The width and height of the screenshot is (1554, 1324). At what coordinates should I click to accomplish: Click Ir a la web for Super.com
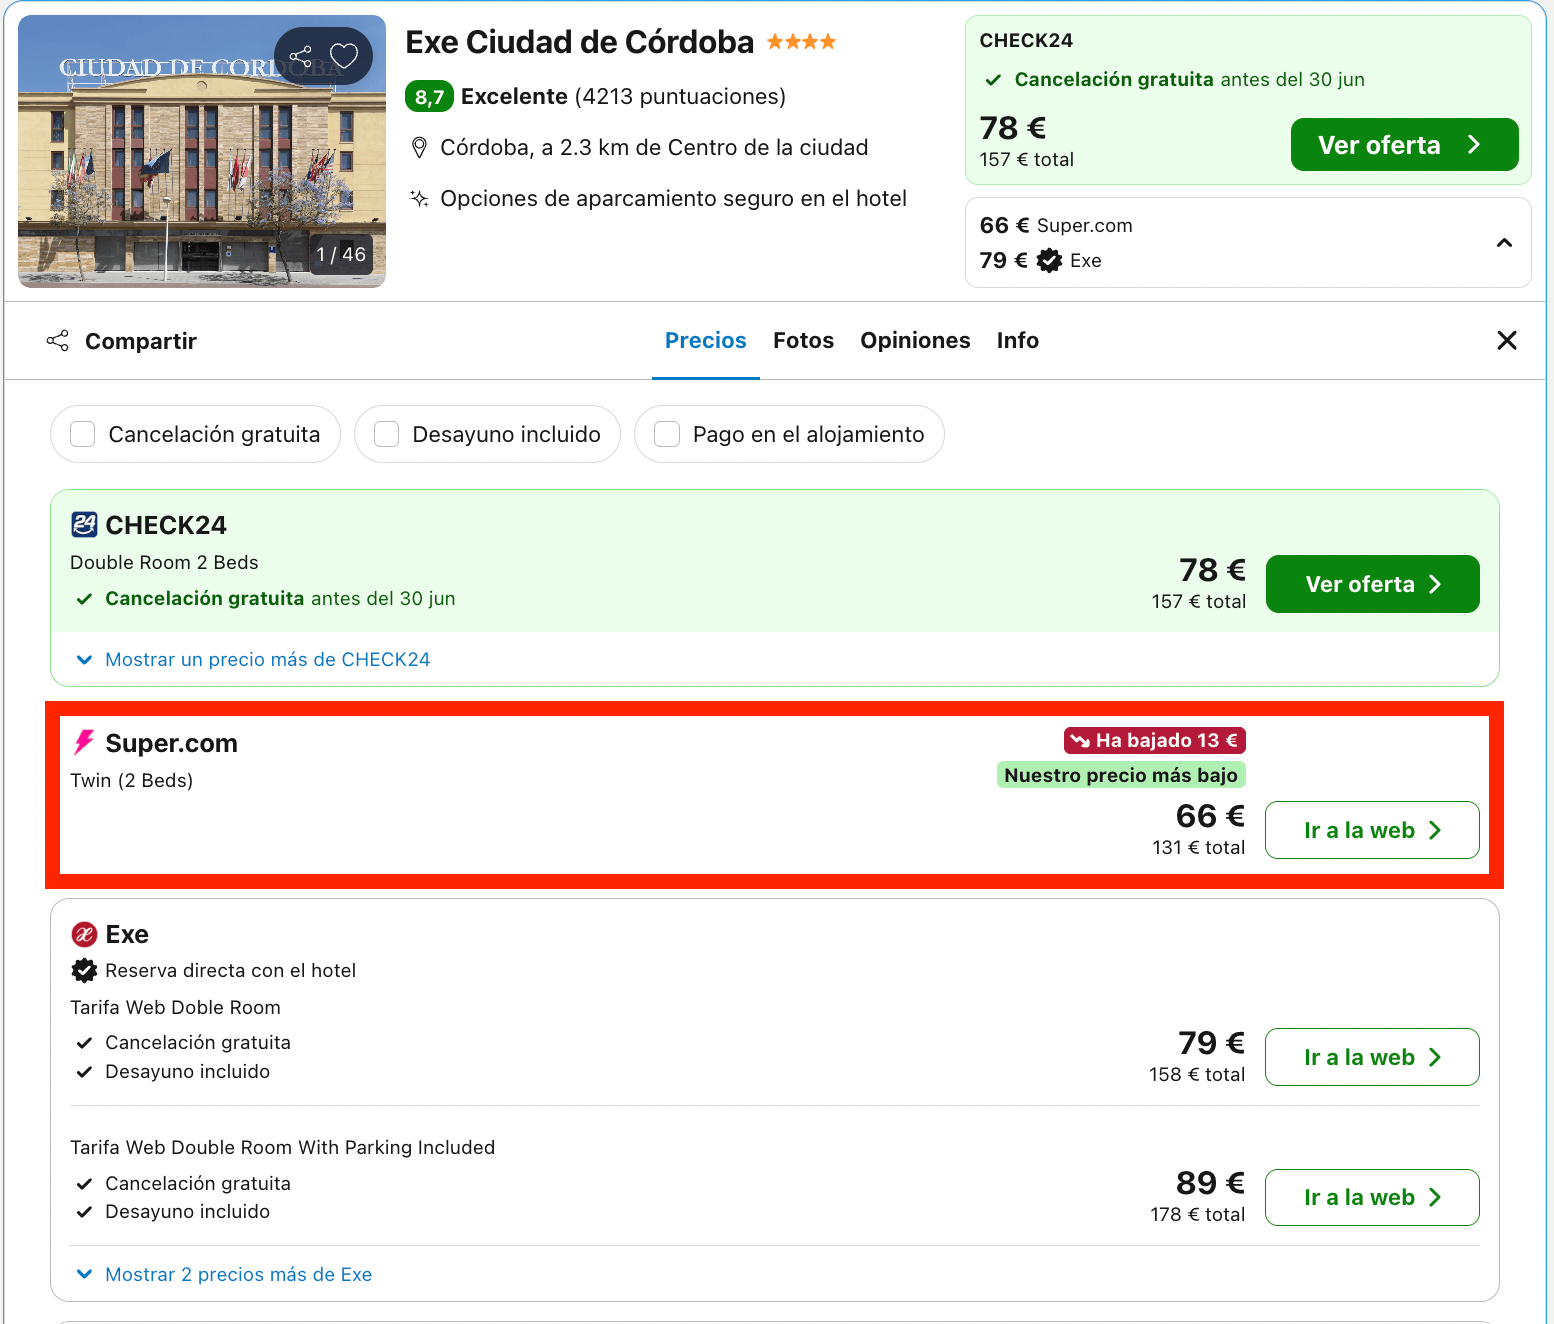click(x=1372, y=830)
